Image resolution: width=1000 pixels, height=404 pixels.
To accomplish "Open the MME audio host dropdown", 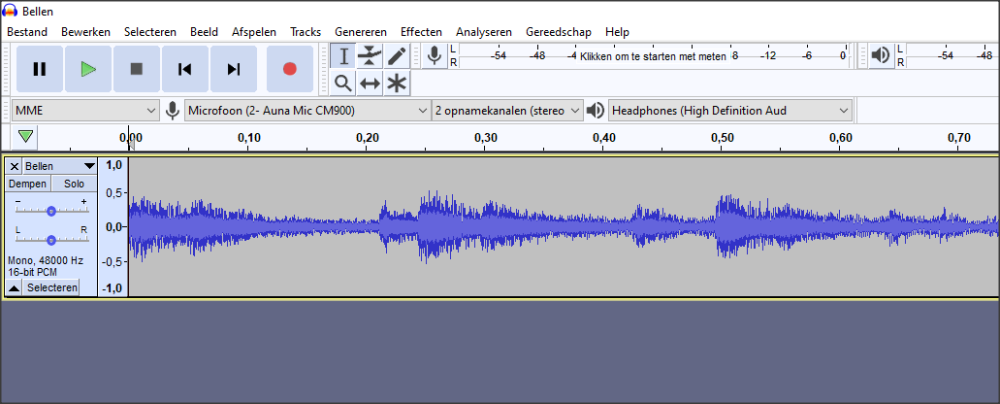I will (86, 110).
